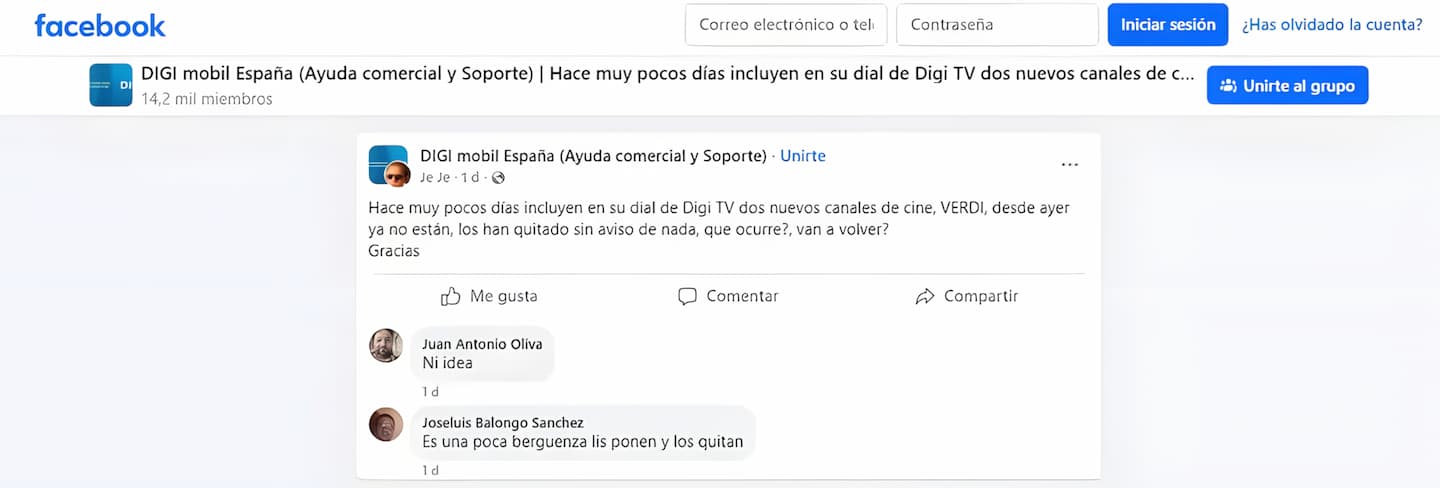
Task: Share the post via Compartir
Action: (x=967, y=296)
